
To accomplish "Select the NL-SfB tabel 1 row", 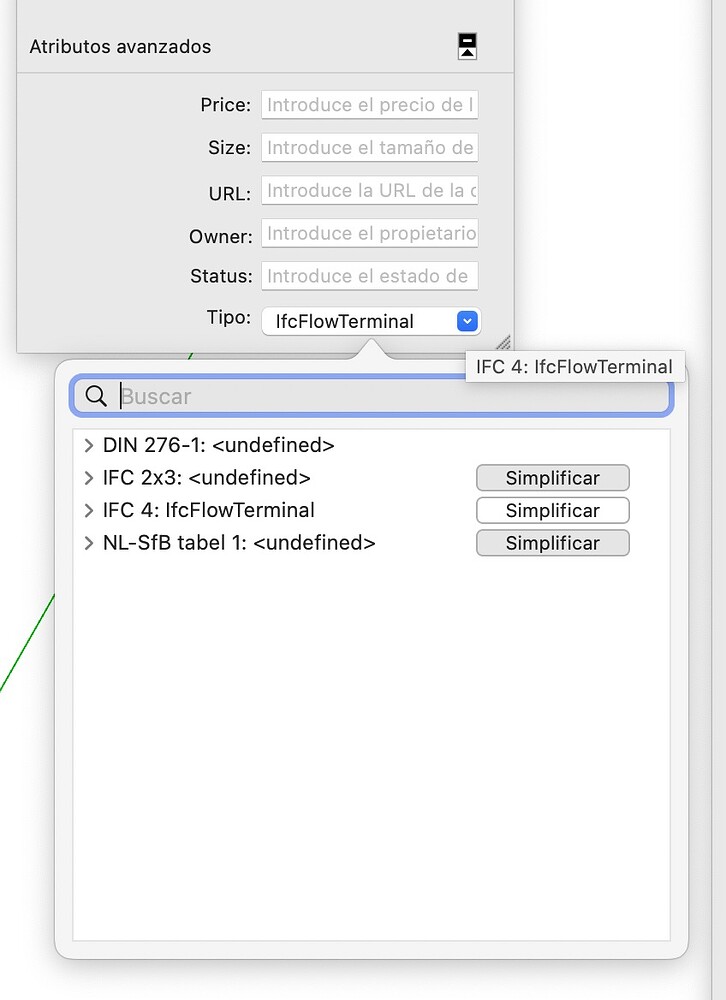I will [371, 543].
